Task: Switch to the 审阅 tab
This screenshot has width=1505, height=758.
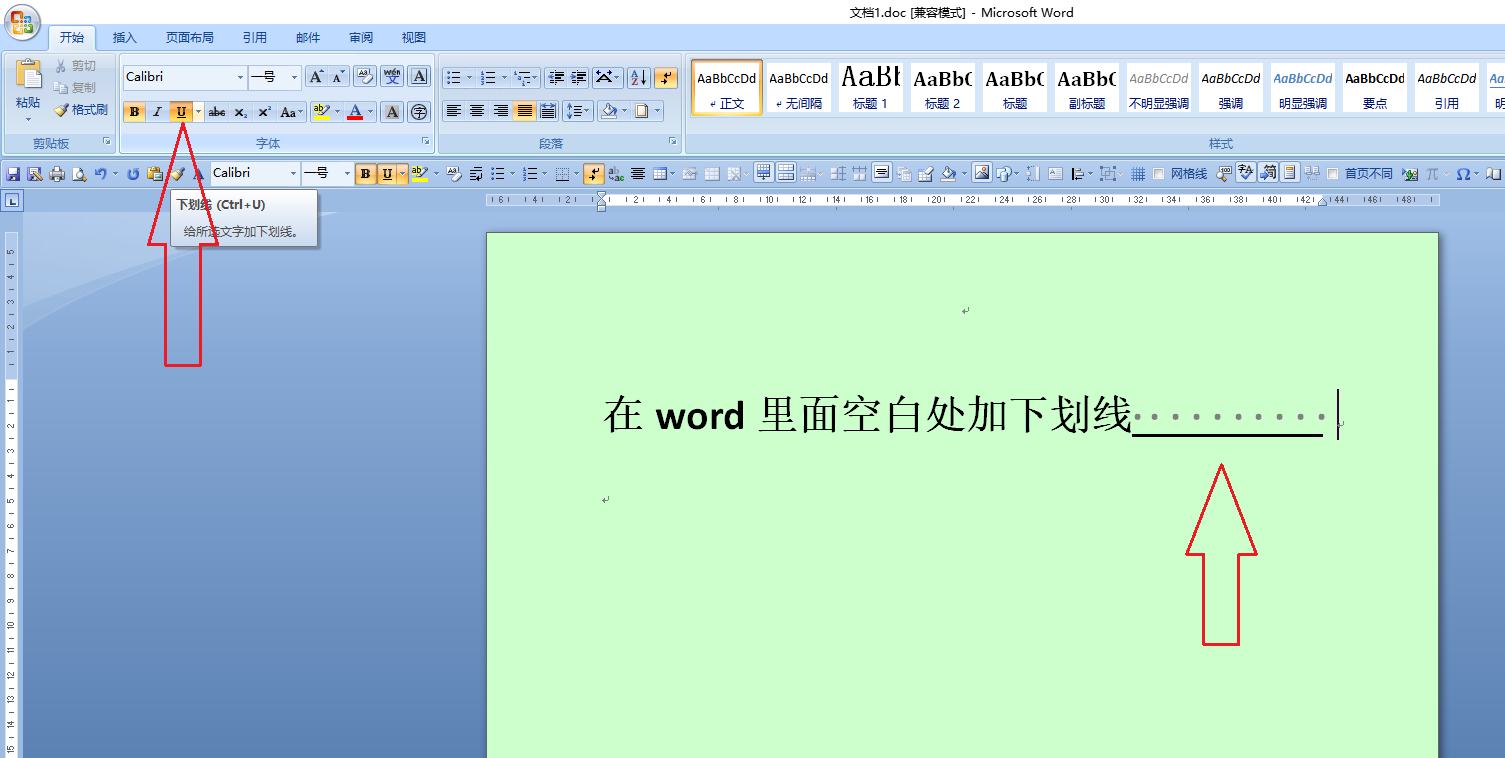Action: tap(361, 38)
